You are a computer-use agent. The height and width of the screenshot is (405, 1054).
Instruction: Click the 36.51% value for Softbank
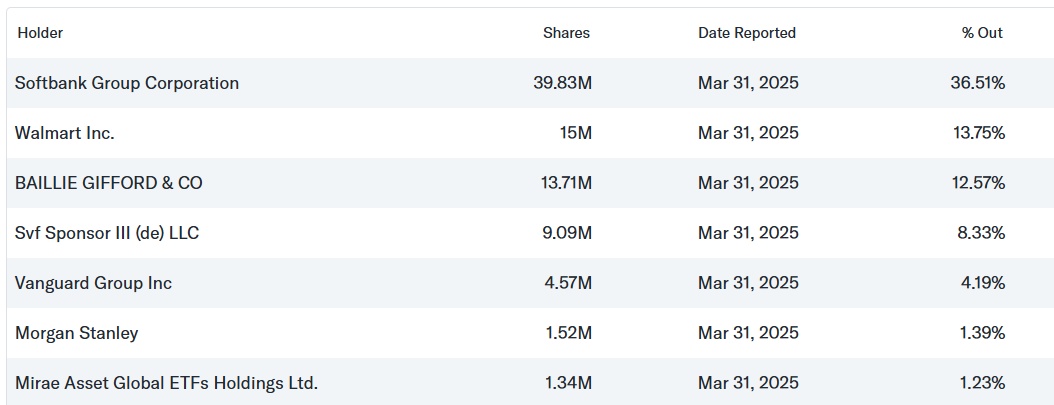pyautogui.click(x=977, y=83)
